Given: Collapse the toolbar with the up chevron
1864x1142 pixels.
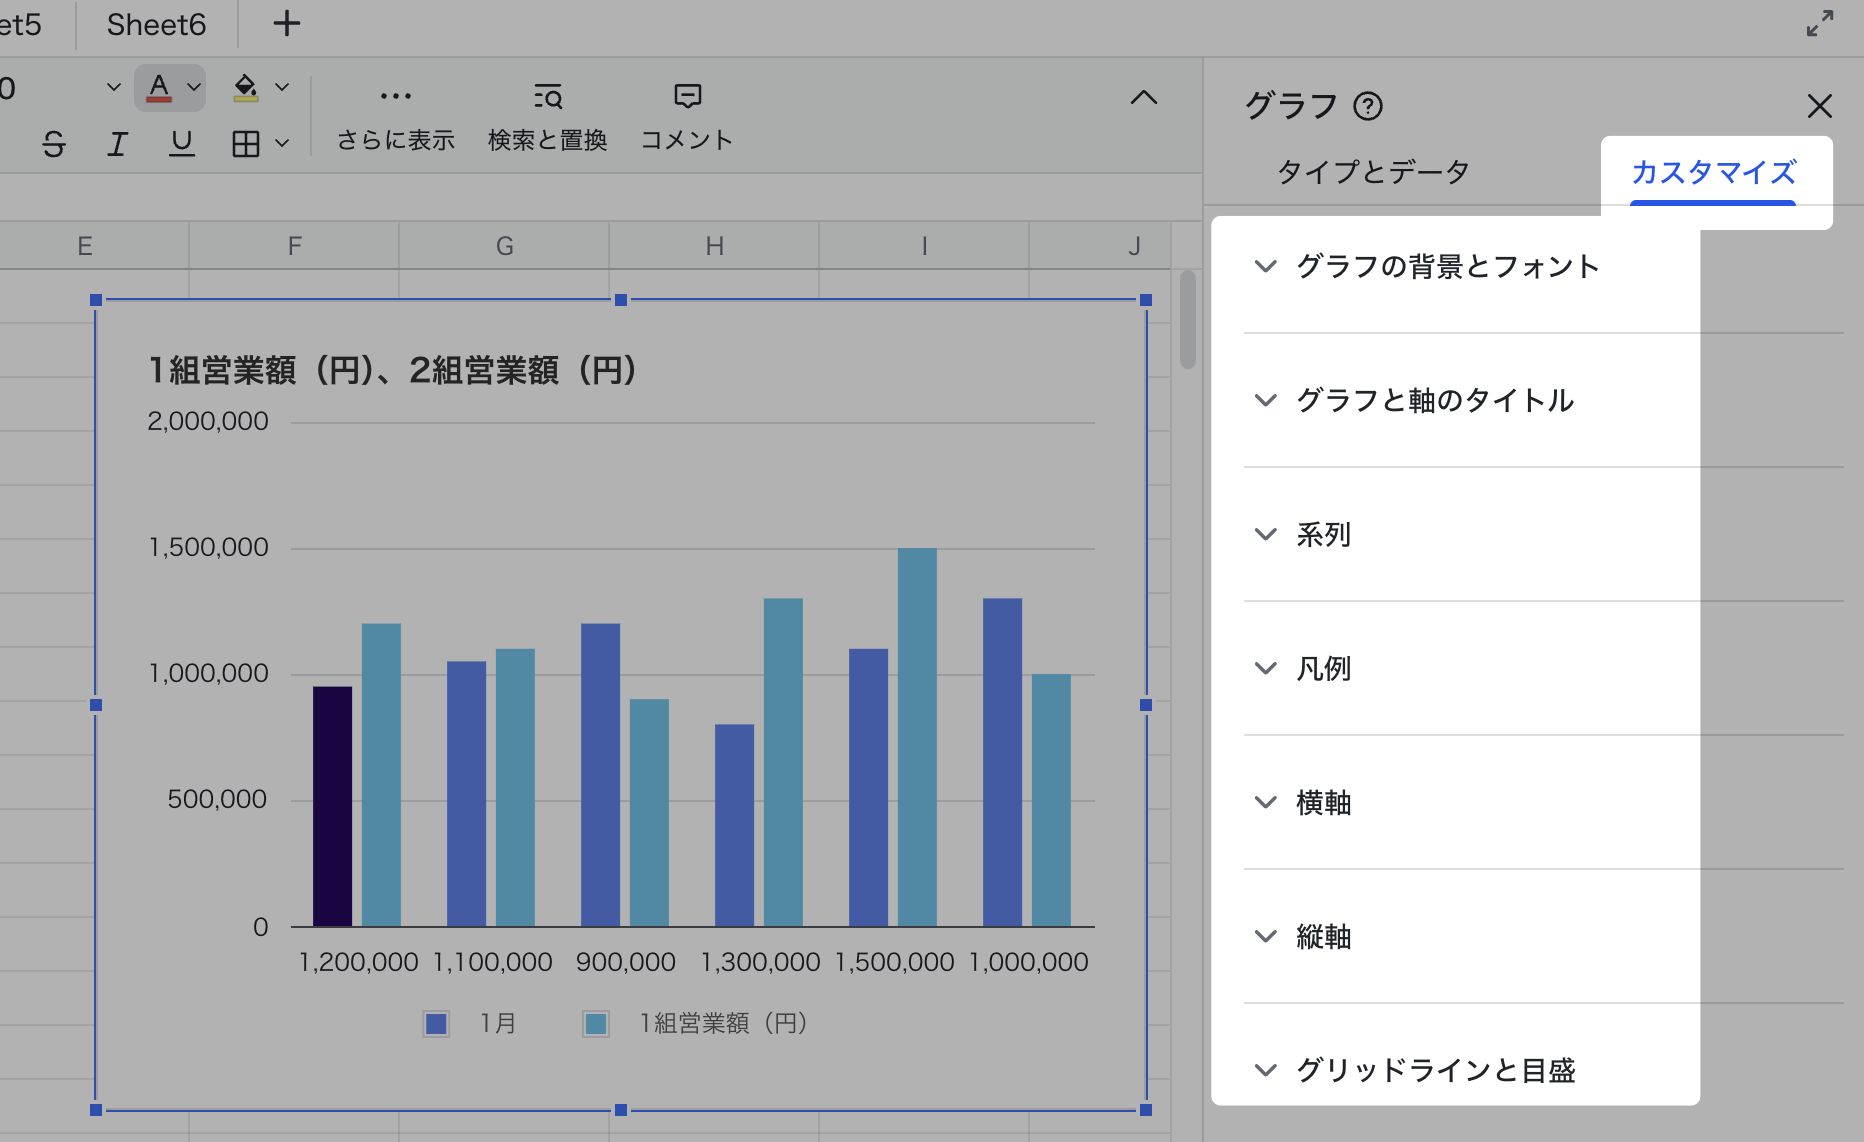Looking at the screenshot, I should [x=1143, y=97].
